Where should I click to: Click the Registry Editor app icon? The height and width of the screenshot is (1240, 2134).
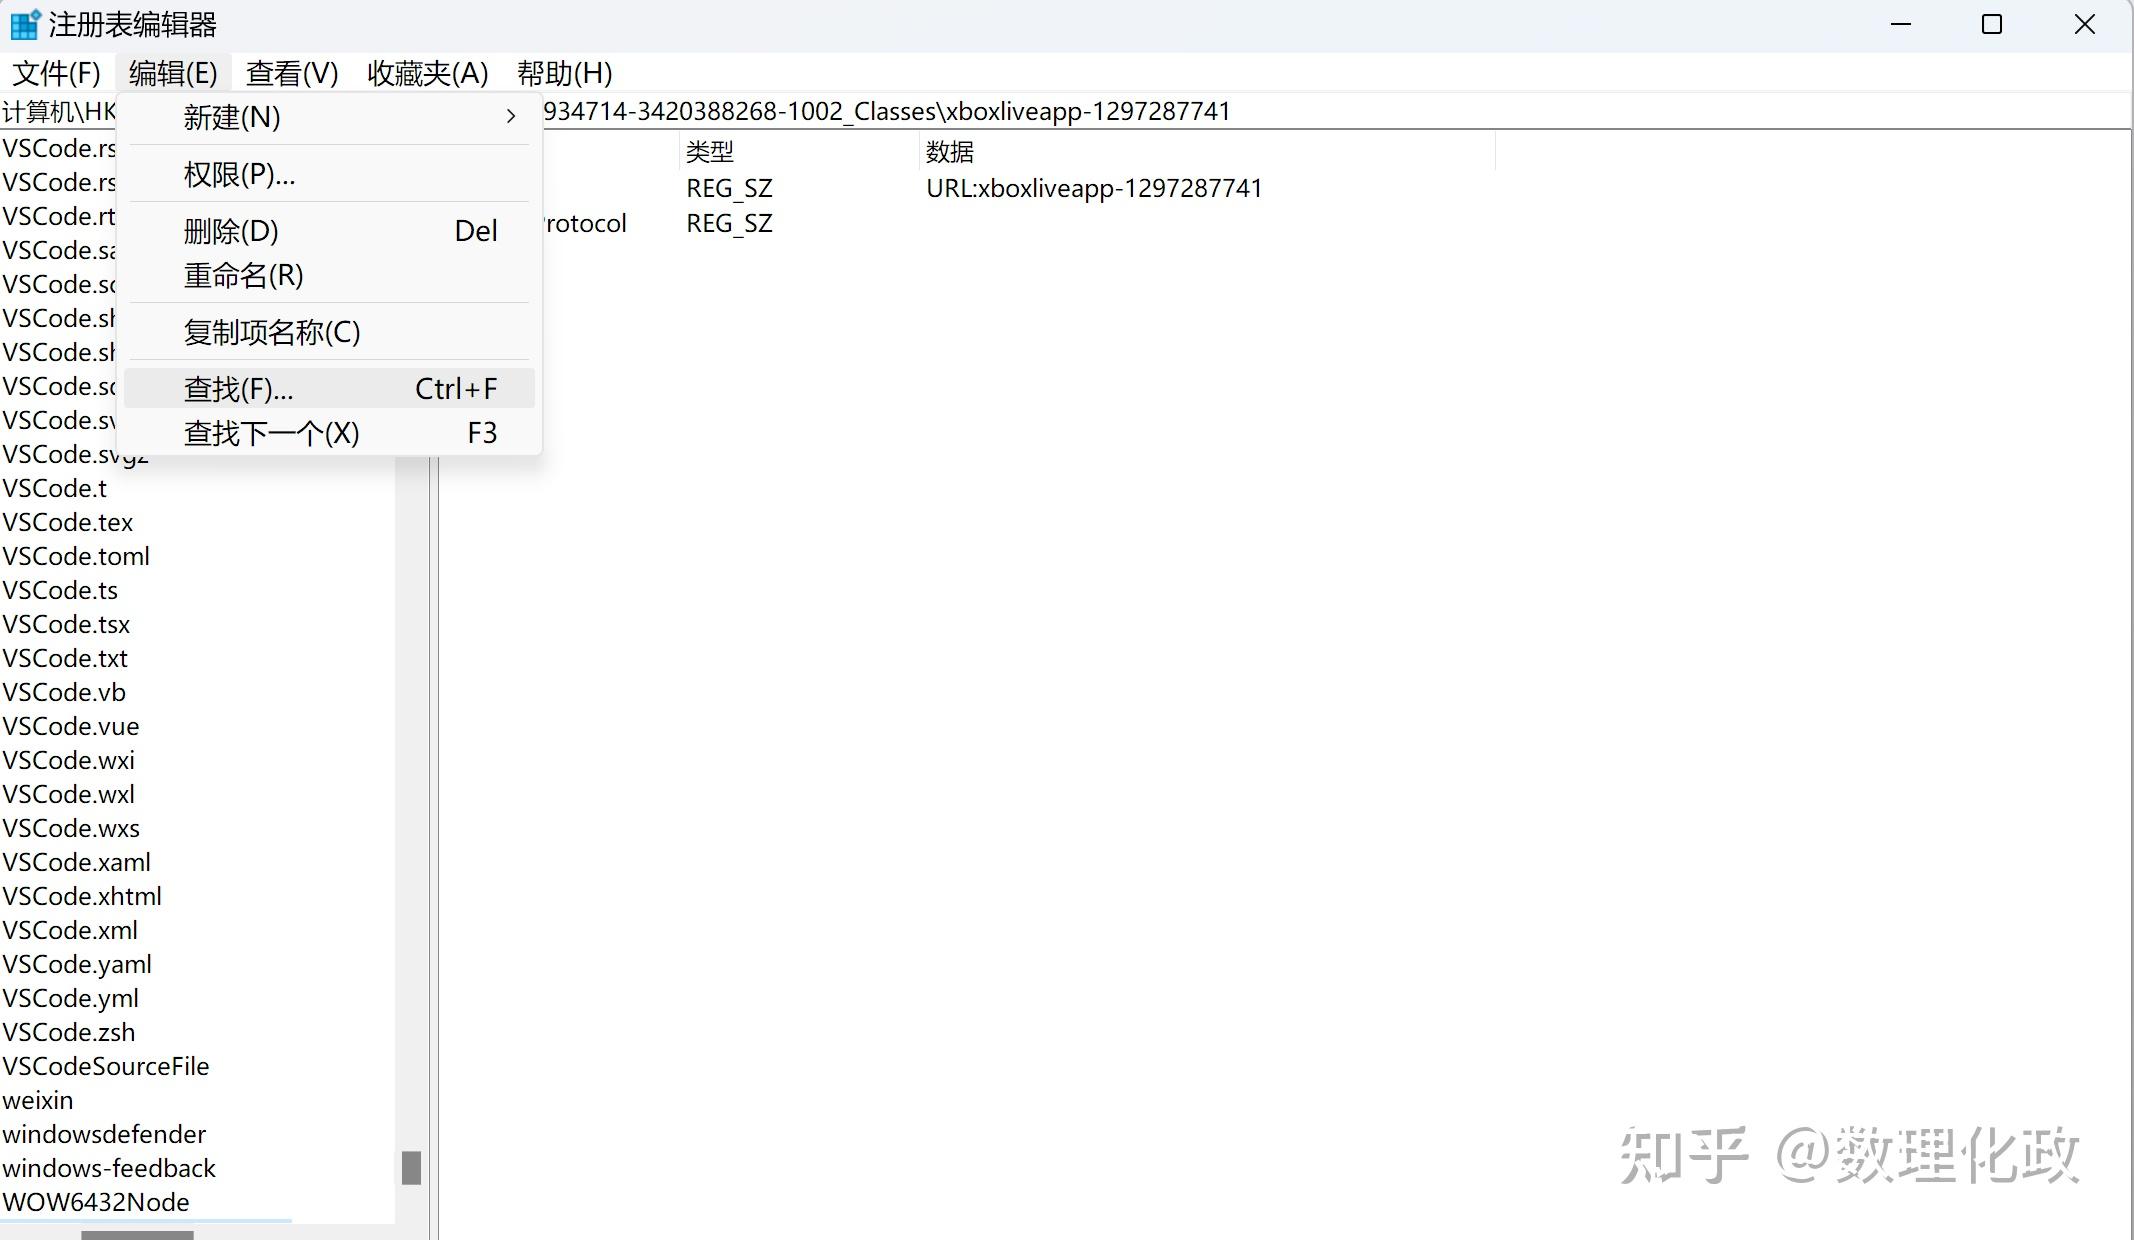click(24, 24)
